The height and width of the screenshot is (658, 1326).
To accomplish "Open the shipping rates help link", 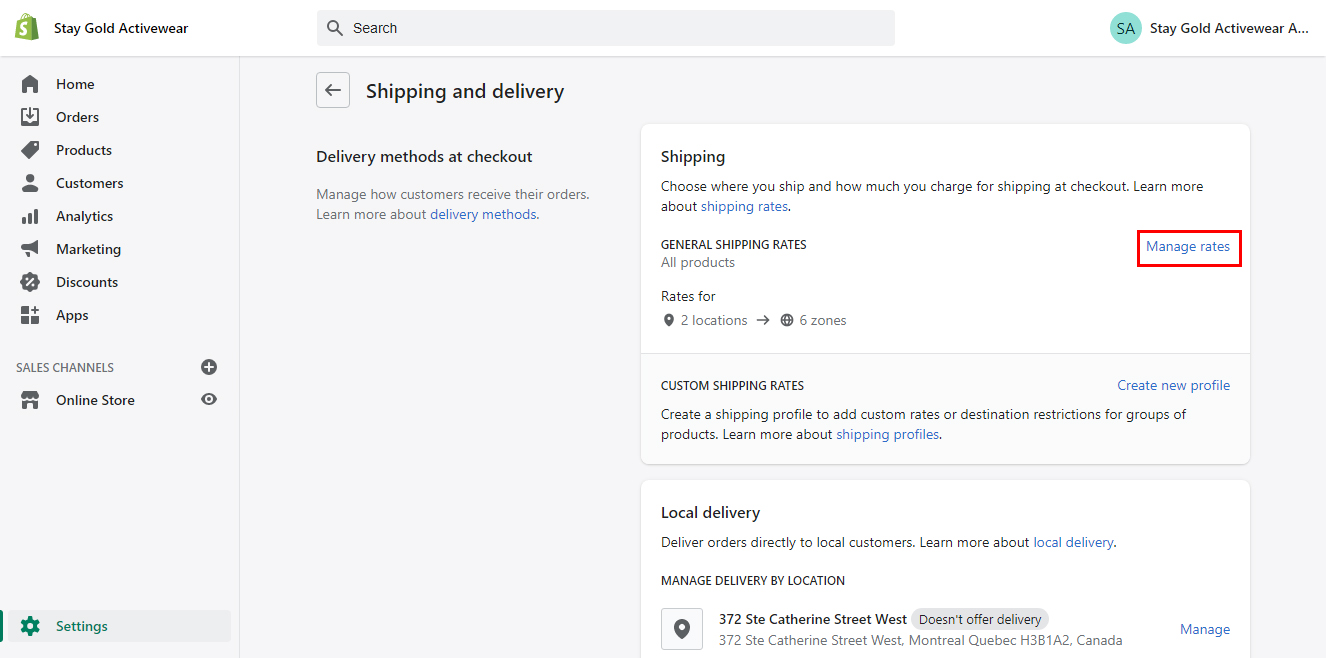I will tap(744, 206).
